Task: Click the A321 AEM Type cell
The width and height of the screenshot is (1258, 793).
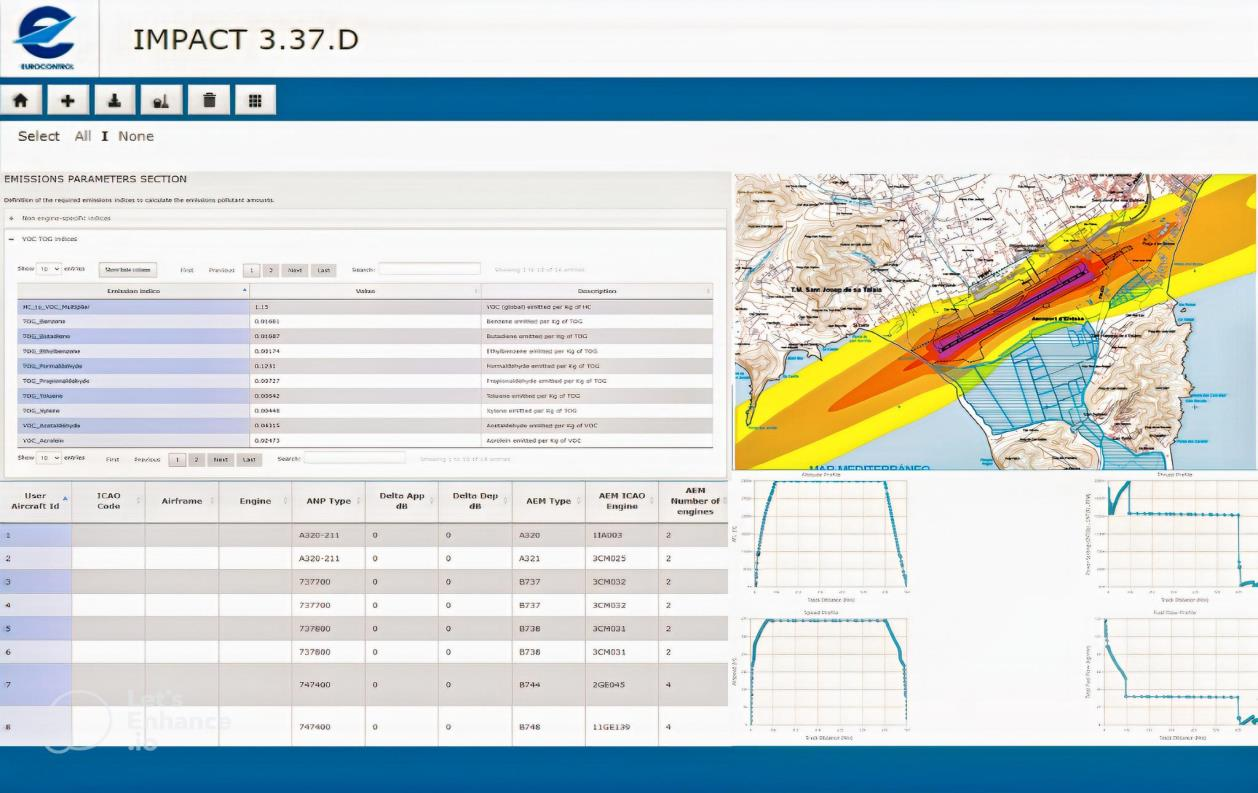Action: tap(548, 558)
